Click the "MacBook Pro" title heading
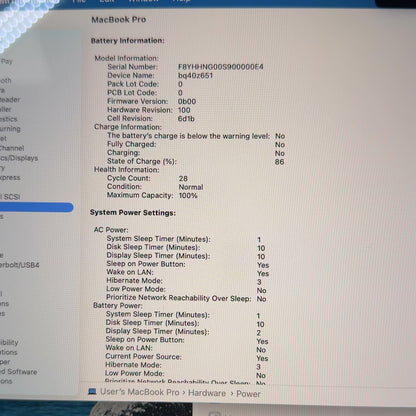The width and height of the screenshot is (416, 416). 119,20
